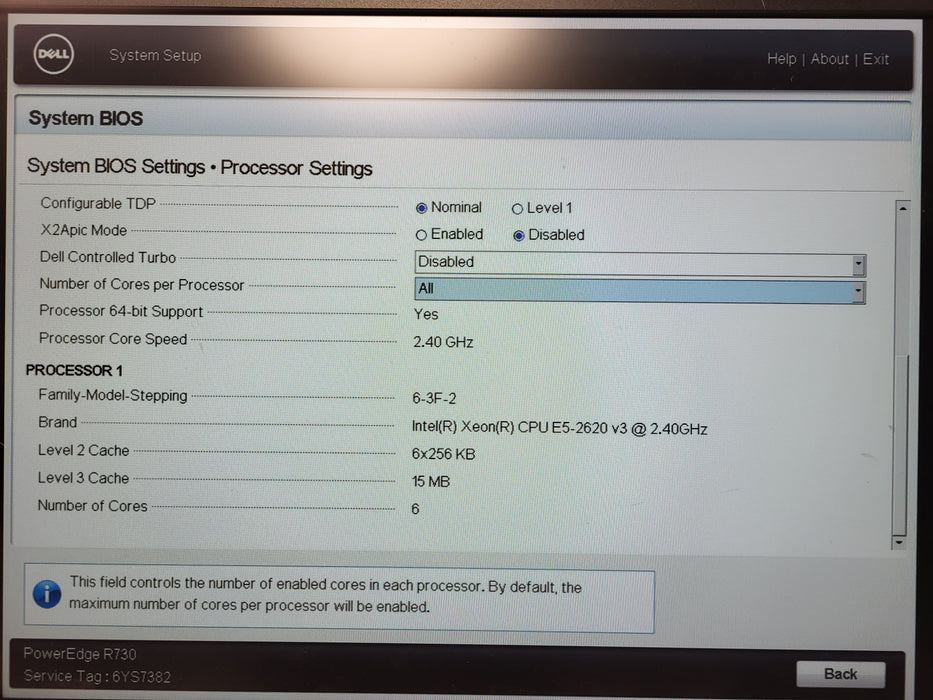Click the X2Apic Mode label

pyautogui.click(x=83, y=230)
